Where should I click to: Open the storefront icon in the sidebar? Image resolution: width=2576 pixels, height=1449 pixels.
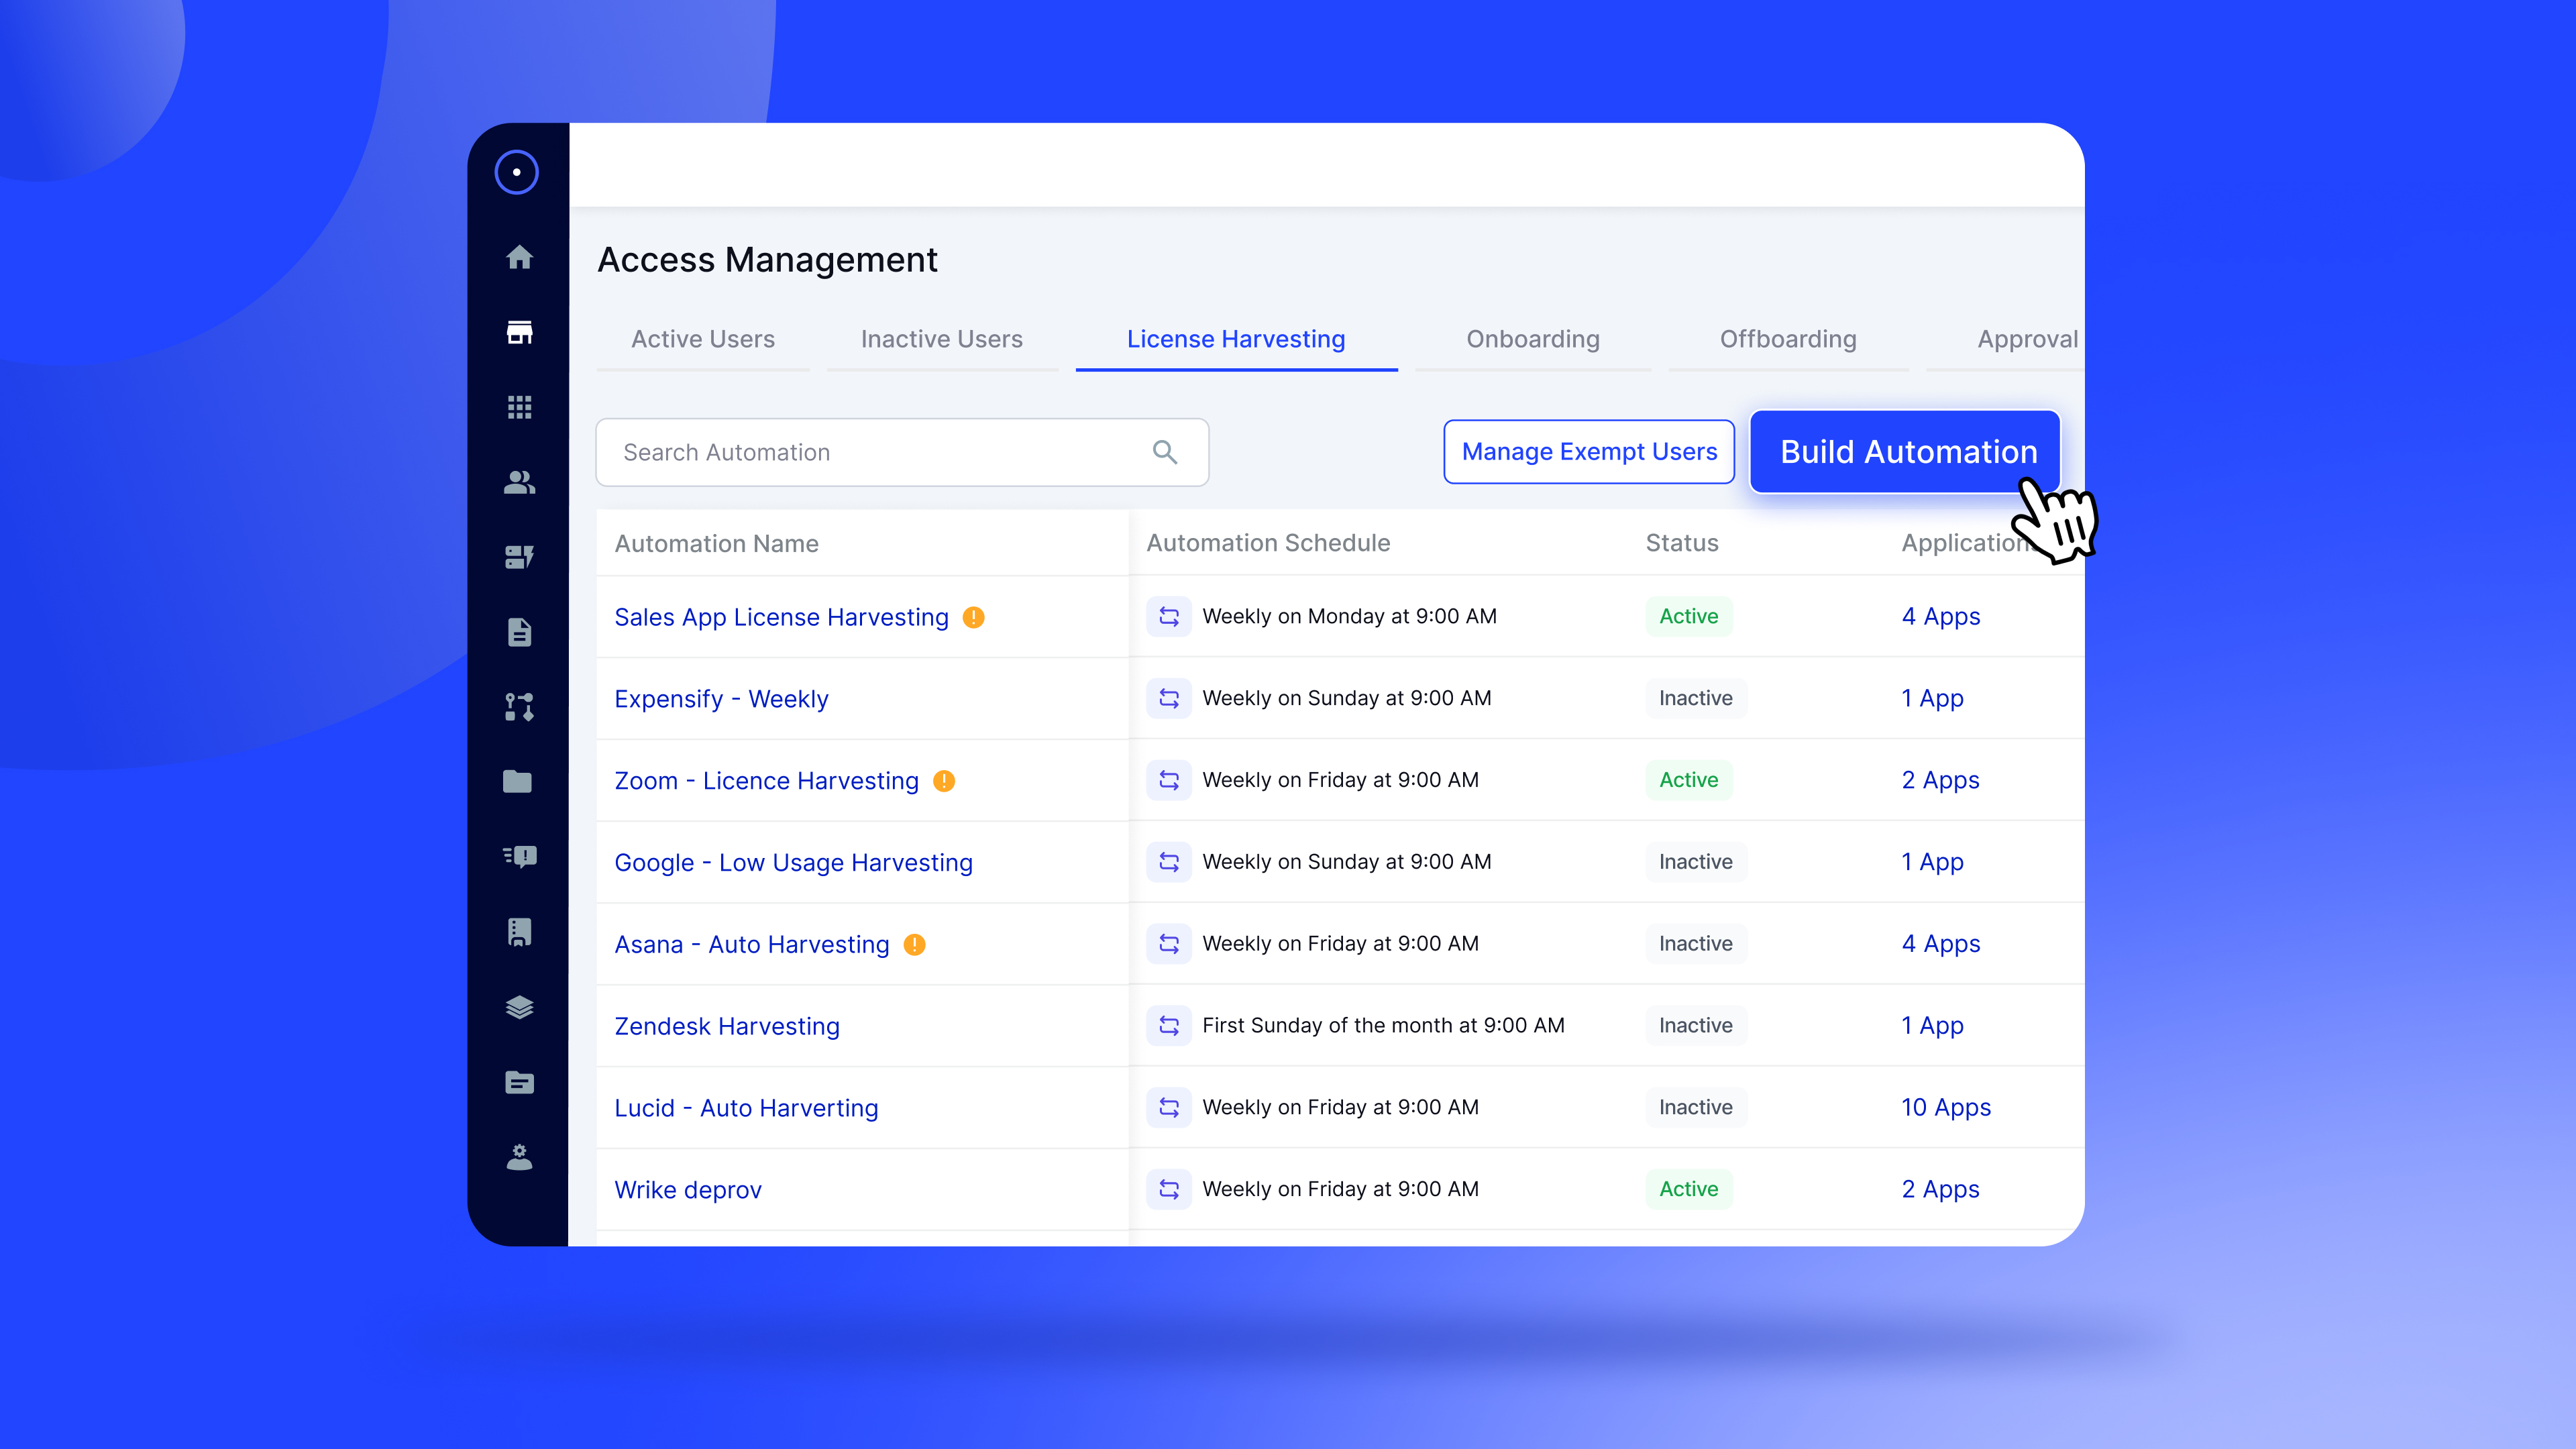point(519,332)
